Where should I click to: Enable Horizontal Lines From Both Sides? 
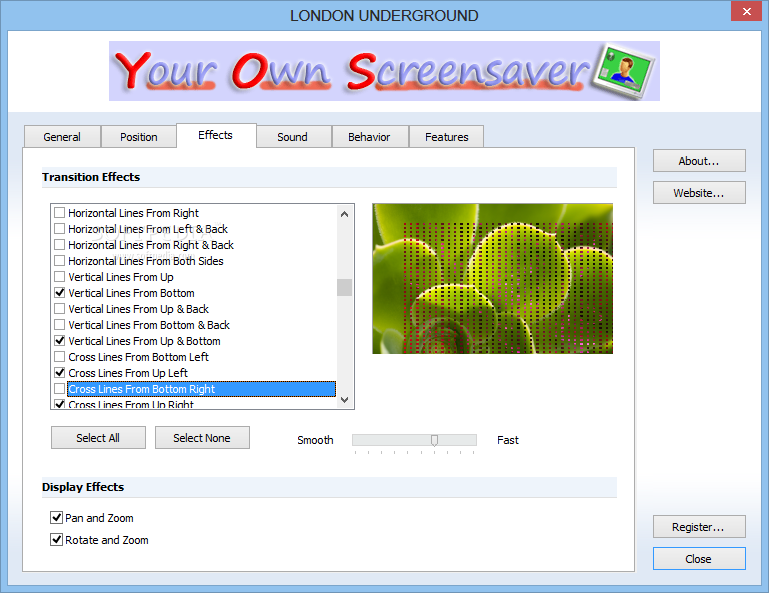coord(59,261)
